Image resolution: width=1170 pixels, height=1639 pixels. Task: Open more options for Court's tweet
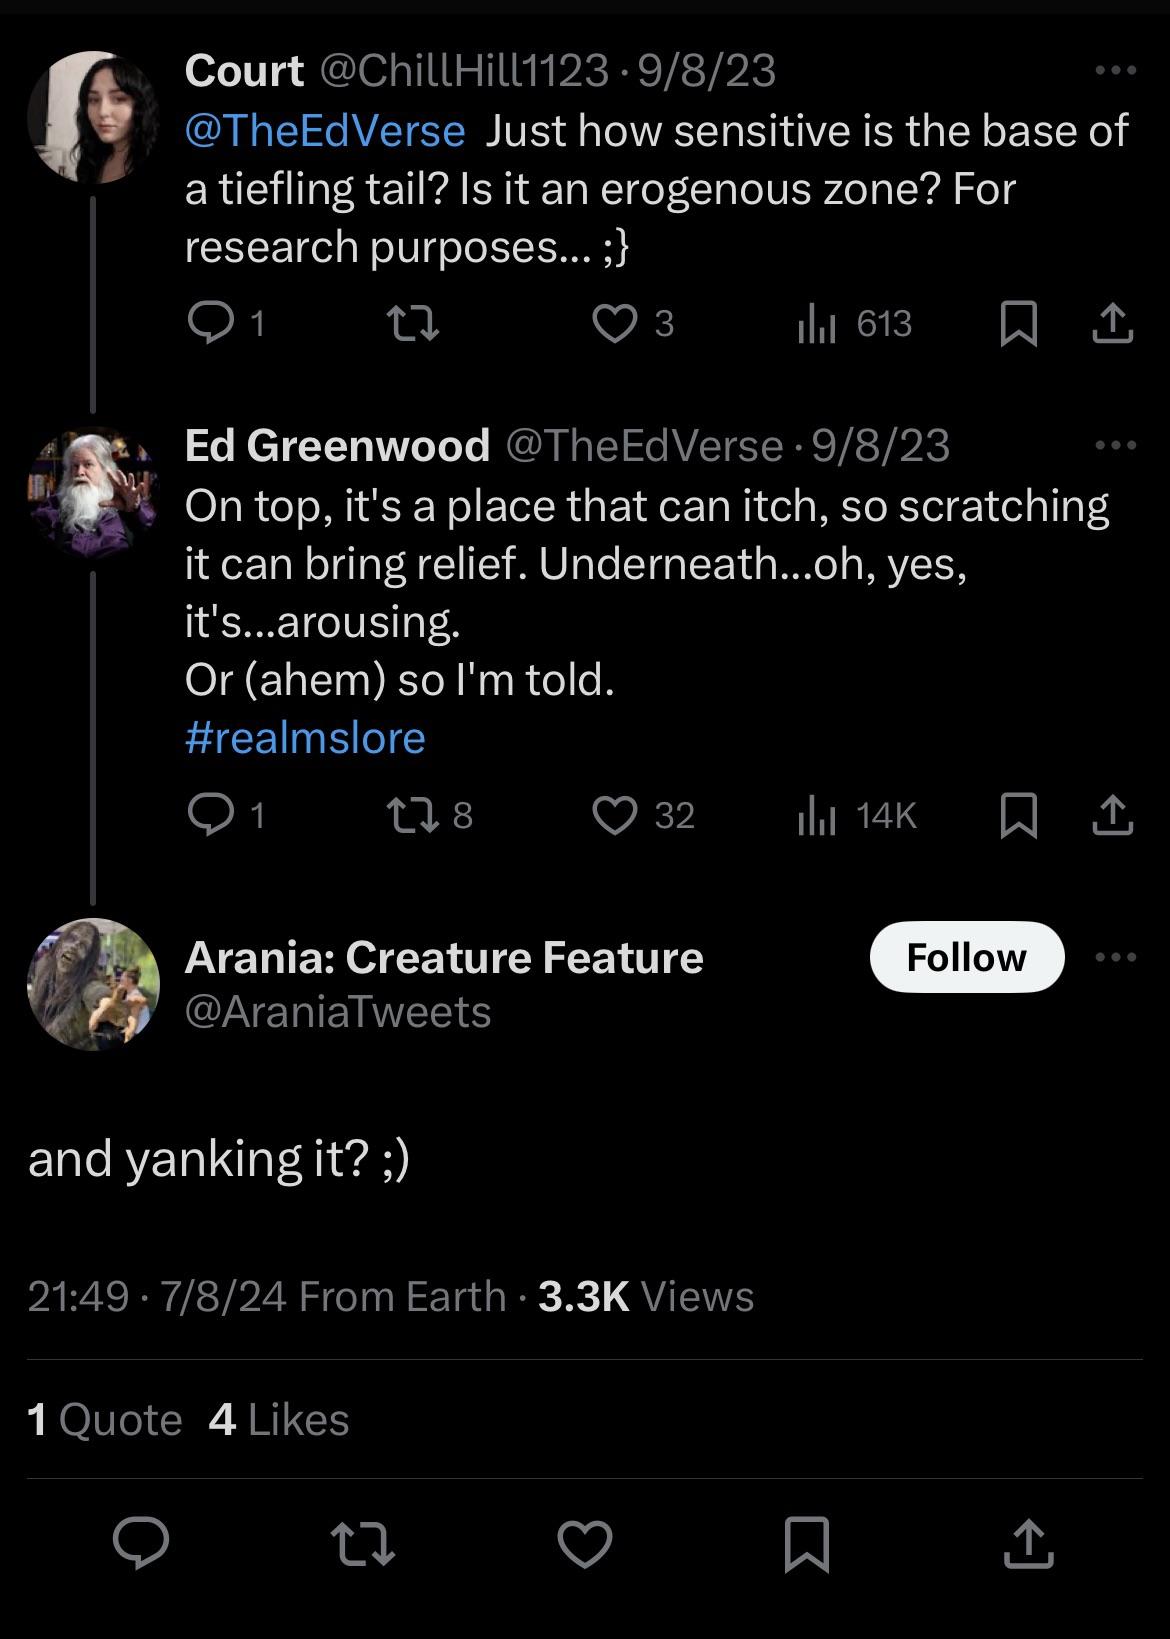[1116, 71]
